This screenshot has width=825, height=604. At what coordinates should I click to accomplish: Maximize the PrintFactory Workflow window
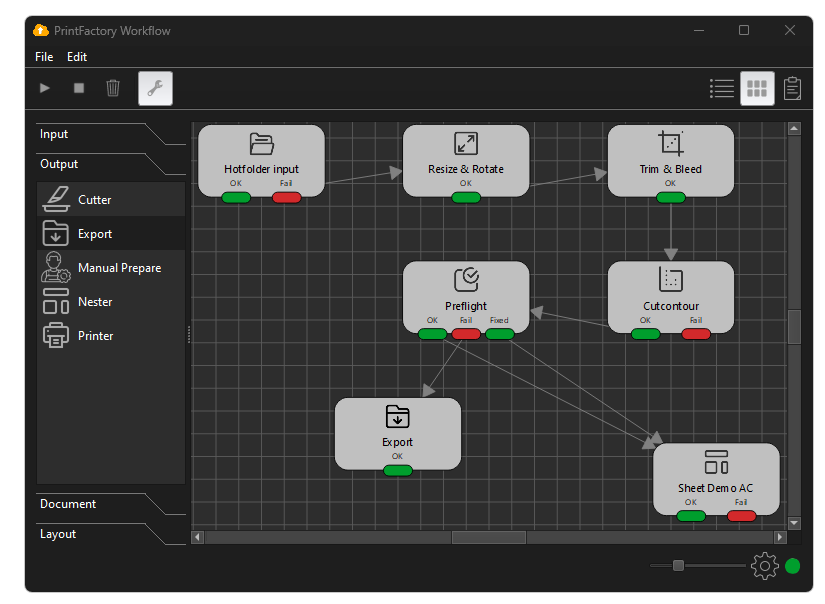pos(744,31)
